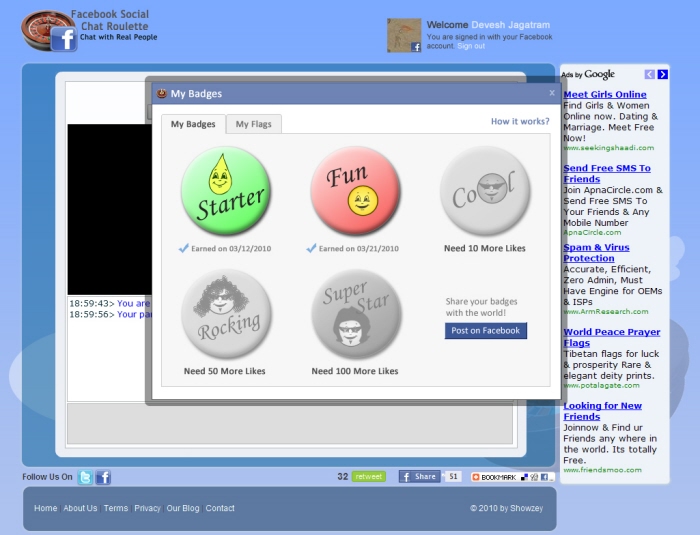
Task: Click the 18:59:43 chat log line
Action: [109, 303]
